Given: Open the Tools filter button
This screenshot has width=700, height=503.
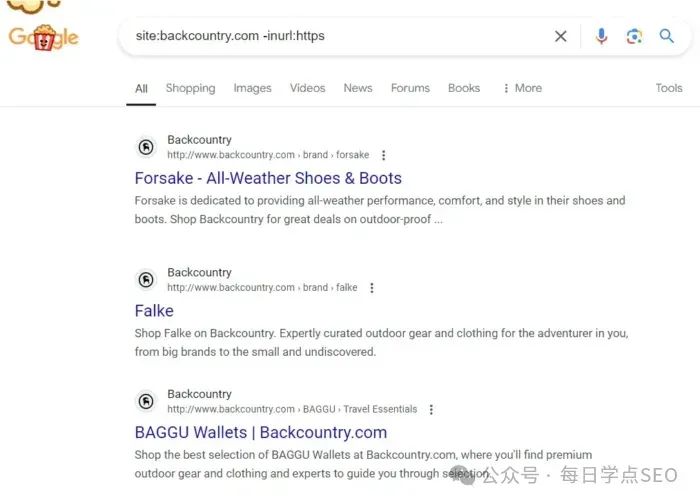Looking at the screenshot, I should click(669, 88).
